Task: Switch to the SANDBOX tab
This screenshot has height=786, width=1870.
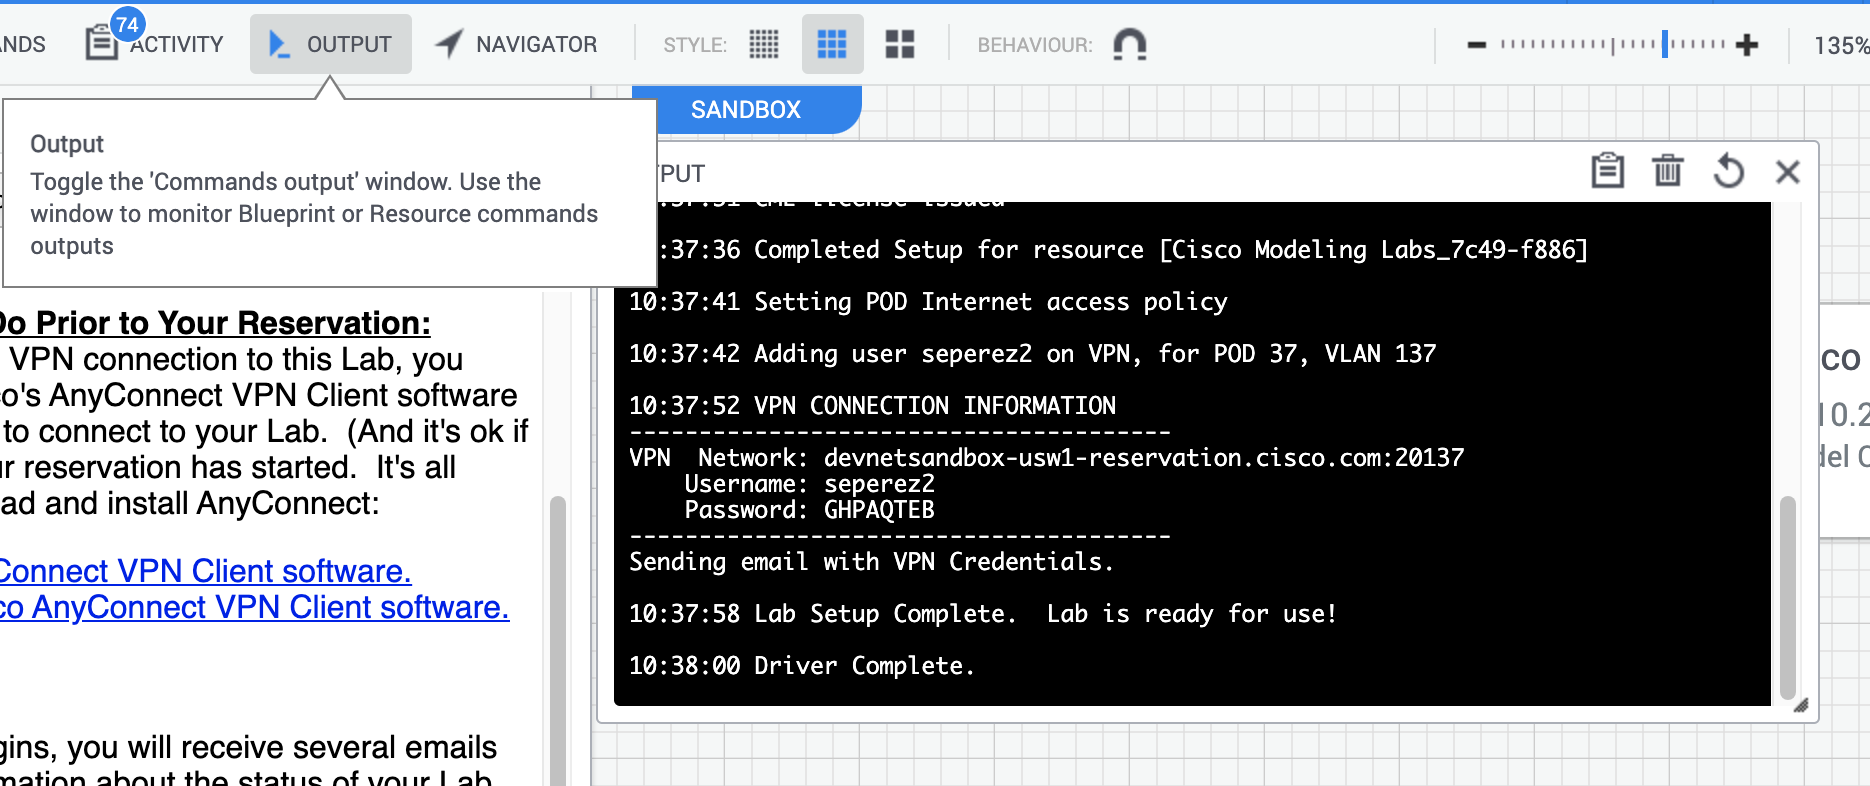Action: click(746, 109)
